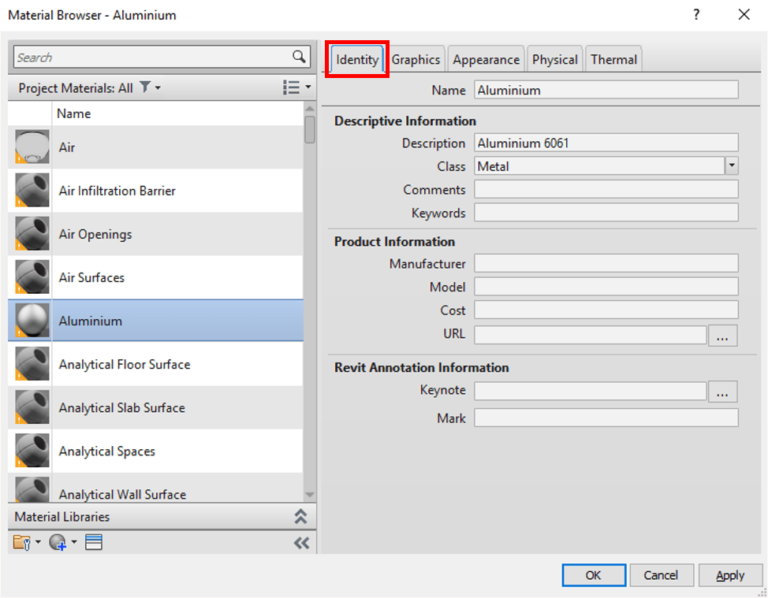
Task: Browse for URL with the ellipsis button
Action: tap(722, 335)
